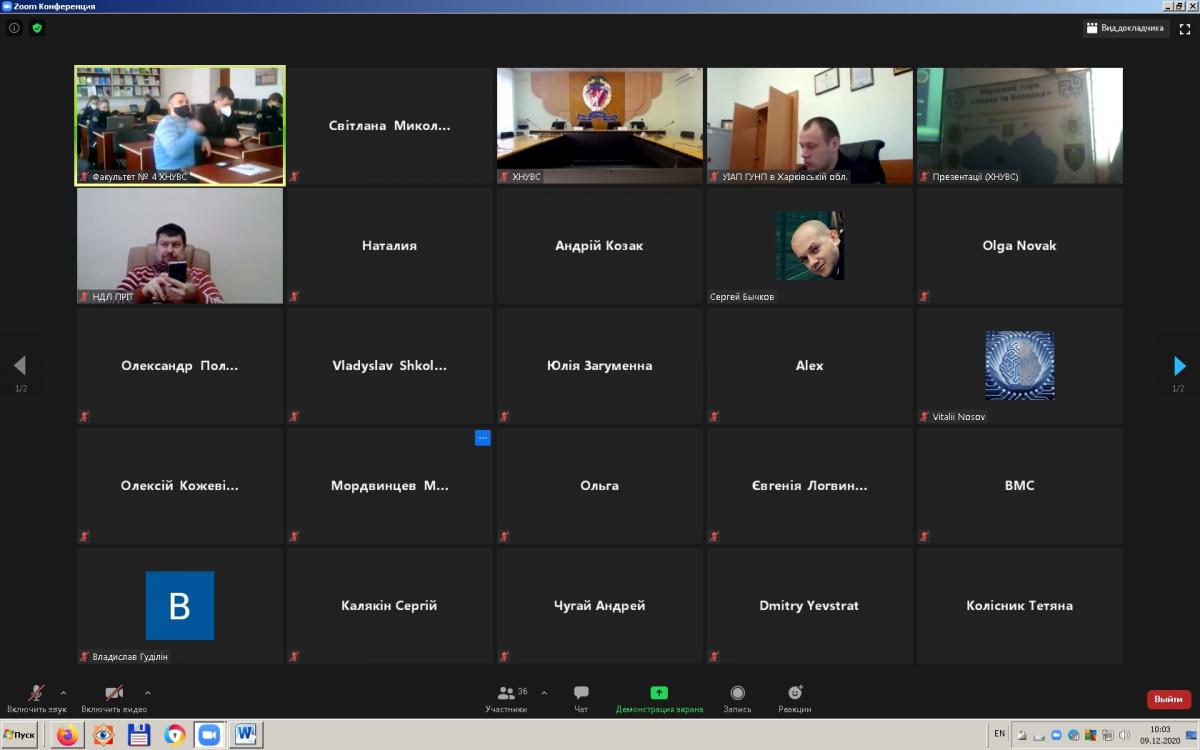Leave the meeting with red button
Viewport: 1200px width, 750px height.
1168,699
